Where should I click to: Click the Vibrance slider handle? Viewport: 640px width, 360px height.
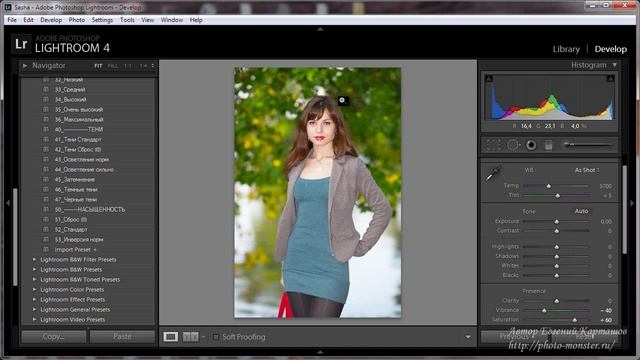coord(544,311)
